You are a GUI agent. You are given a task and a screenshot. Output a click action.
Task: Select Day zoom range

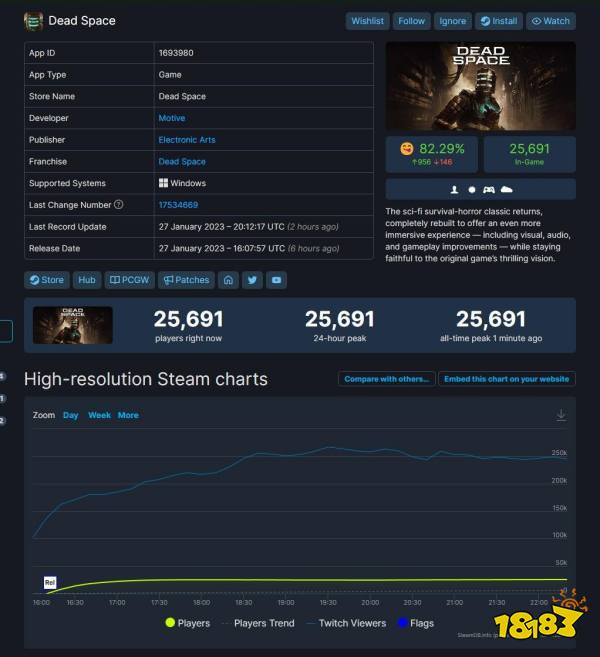(x=70, y=415)
